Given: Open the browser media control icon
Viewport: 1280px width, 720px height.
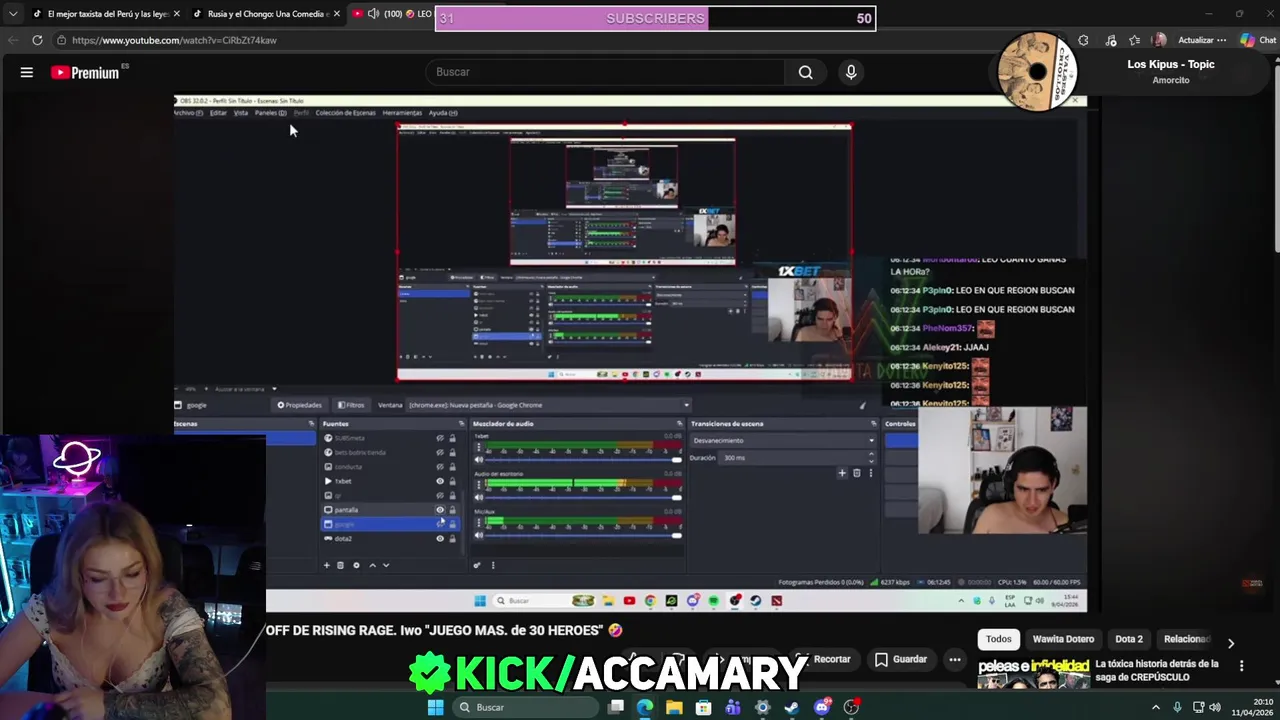Looking at the screenshot, I should click(x=1110, y=40).
